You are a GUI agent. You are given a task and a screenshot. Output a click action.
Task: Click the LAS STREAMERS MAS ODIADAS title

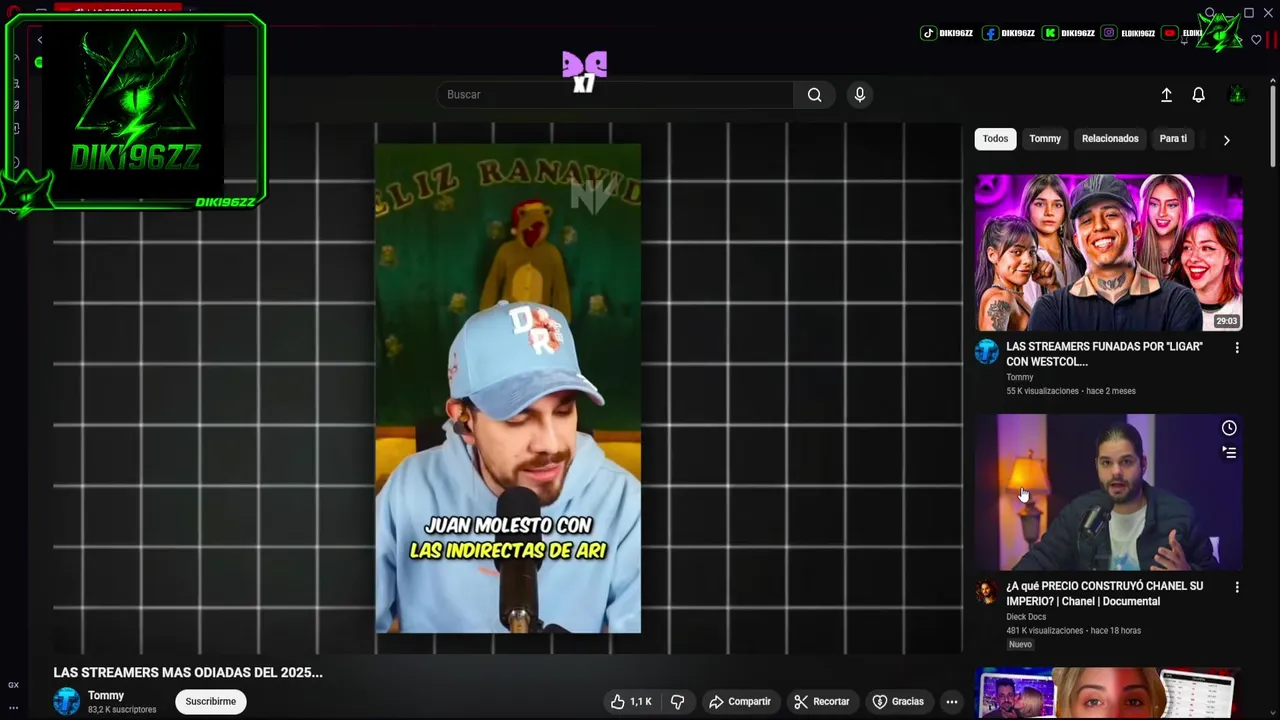[188, 673]
